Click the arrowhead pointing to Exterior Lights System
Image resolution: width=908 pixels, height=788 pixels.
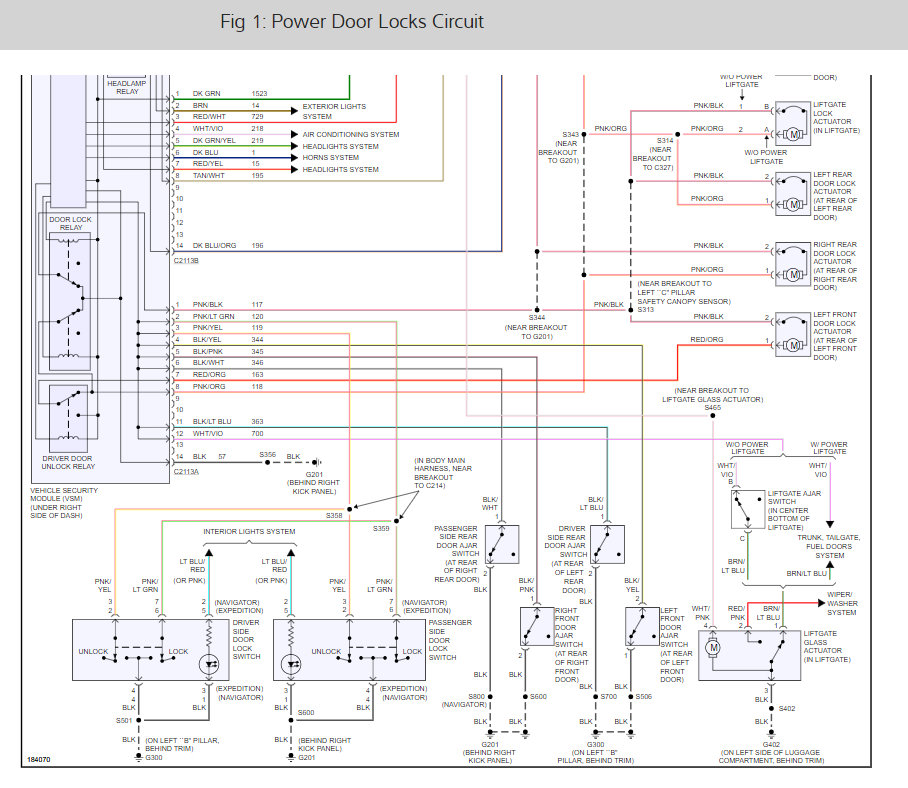tap(294, 111)
